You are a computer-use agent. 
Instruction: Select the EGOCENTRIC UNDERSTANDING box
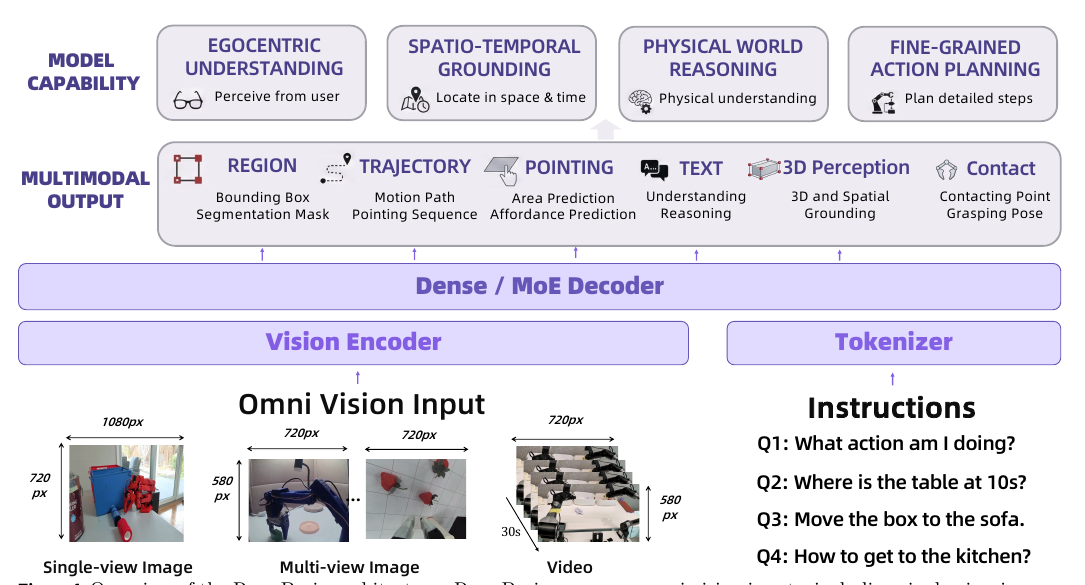(x=262, y=73)
